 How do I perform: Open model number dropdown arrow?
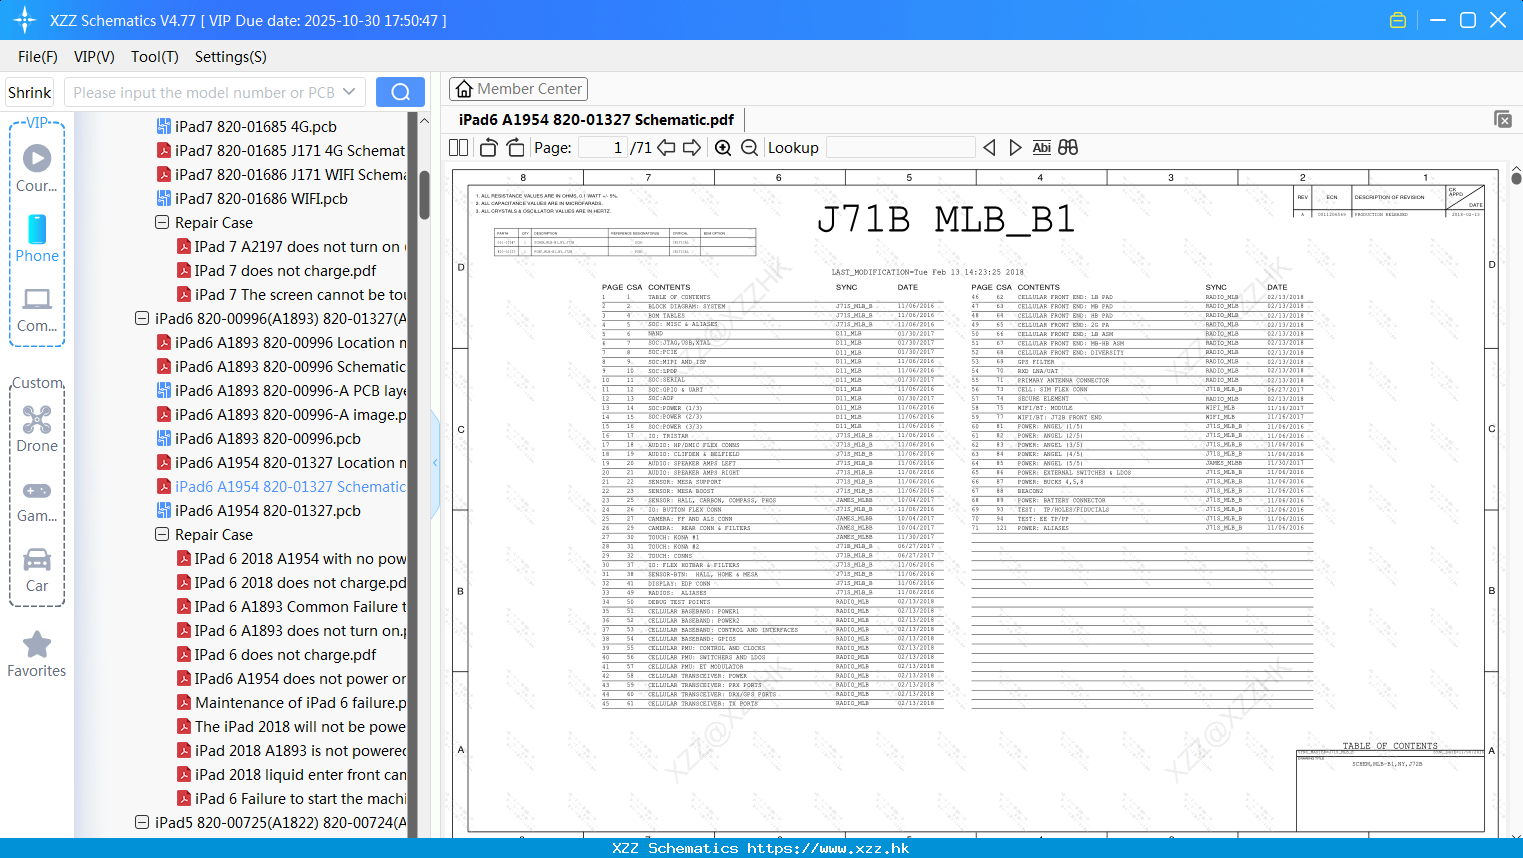click(349, 92)
